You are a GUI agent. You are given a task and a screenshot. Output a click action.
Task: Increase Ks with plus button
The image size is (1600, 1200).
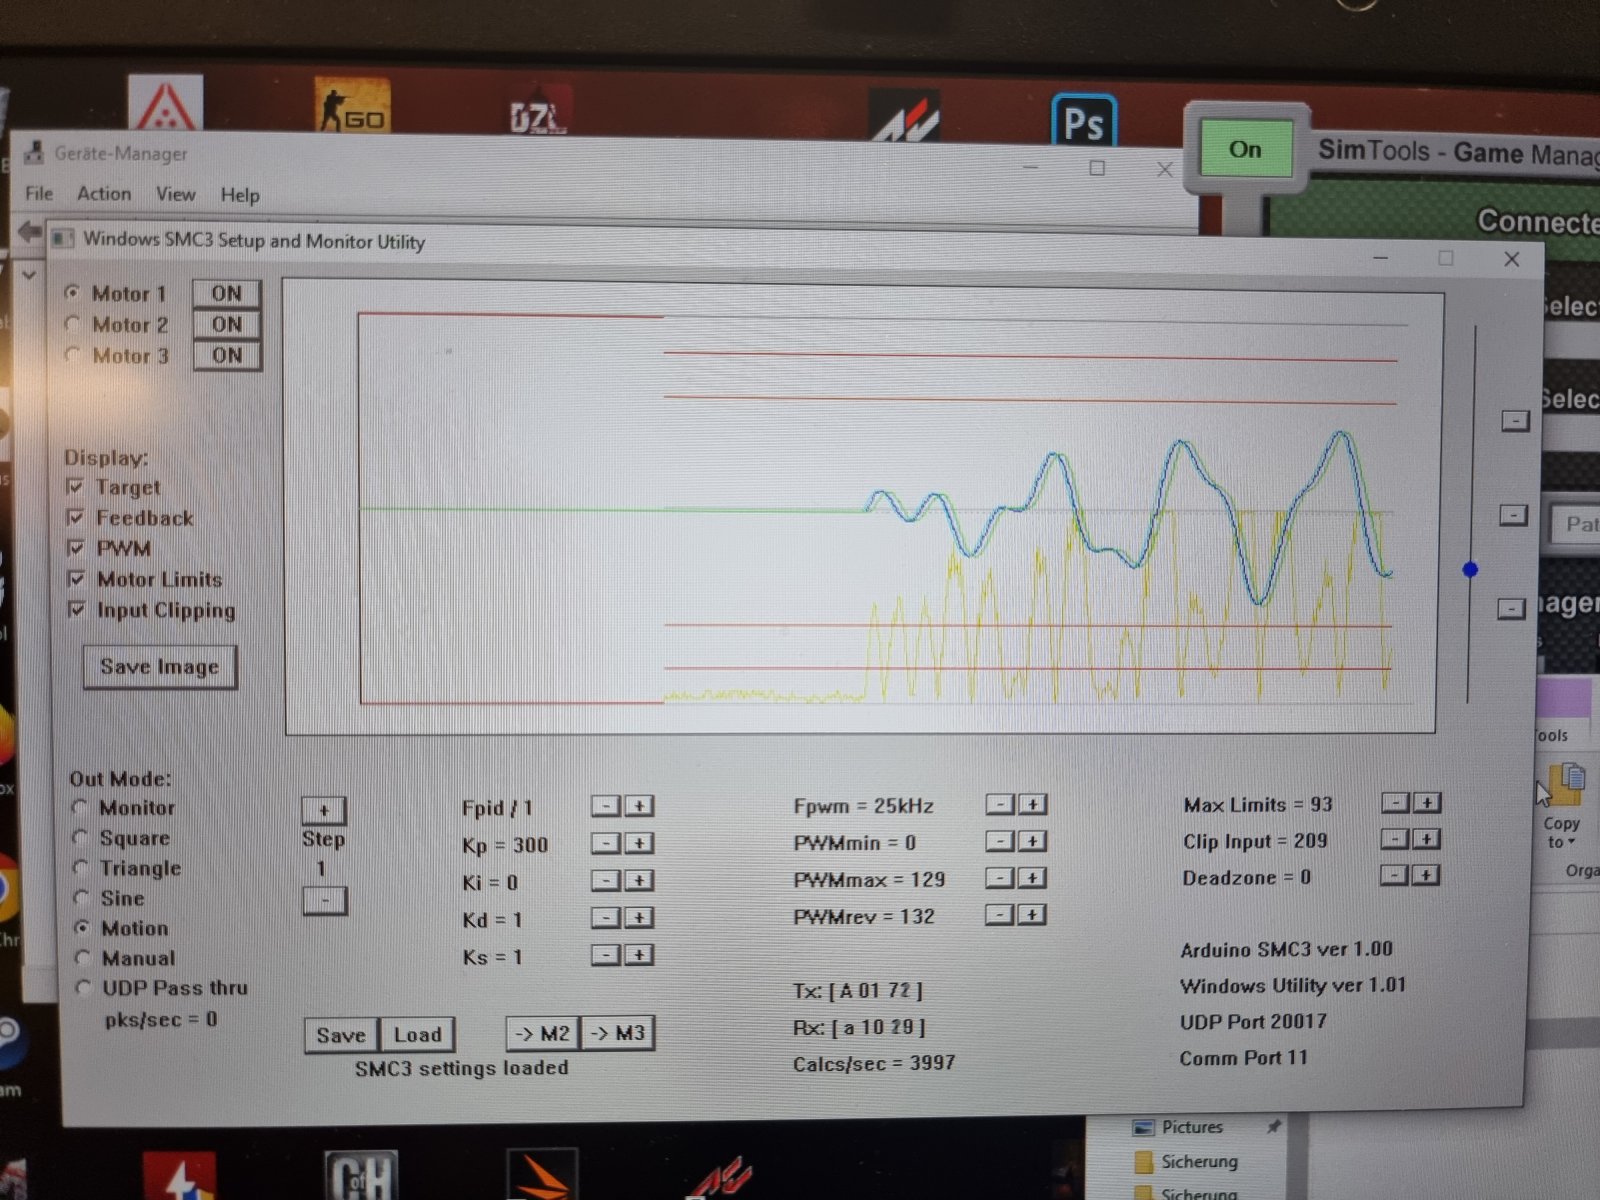[x=639, y=956]
